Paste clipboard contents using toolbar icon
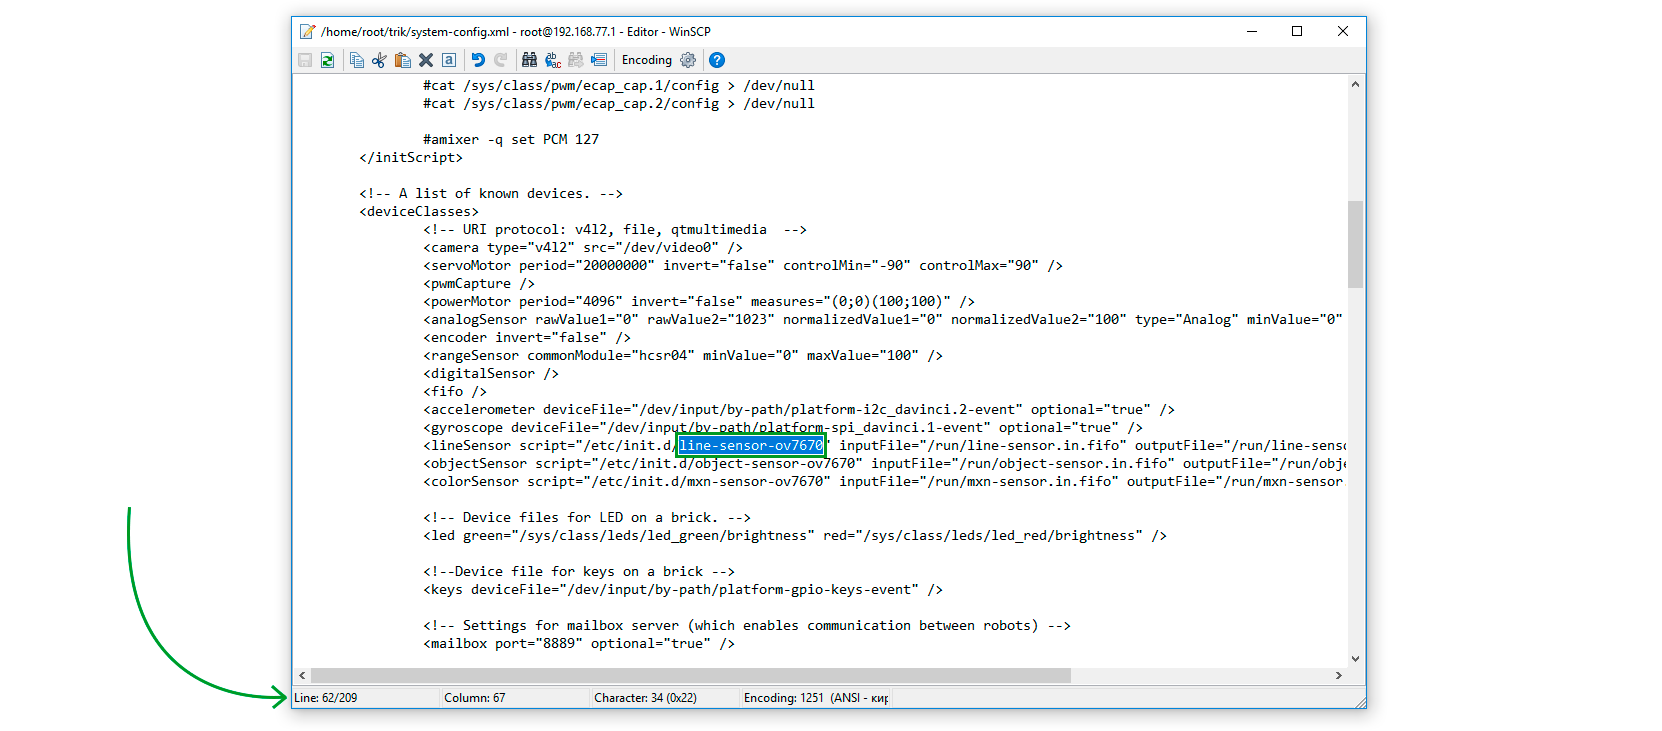 pyautogui.click(x=403, y=60)
